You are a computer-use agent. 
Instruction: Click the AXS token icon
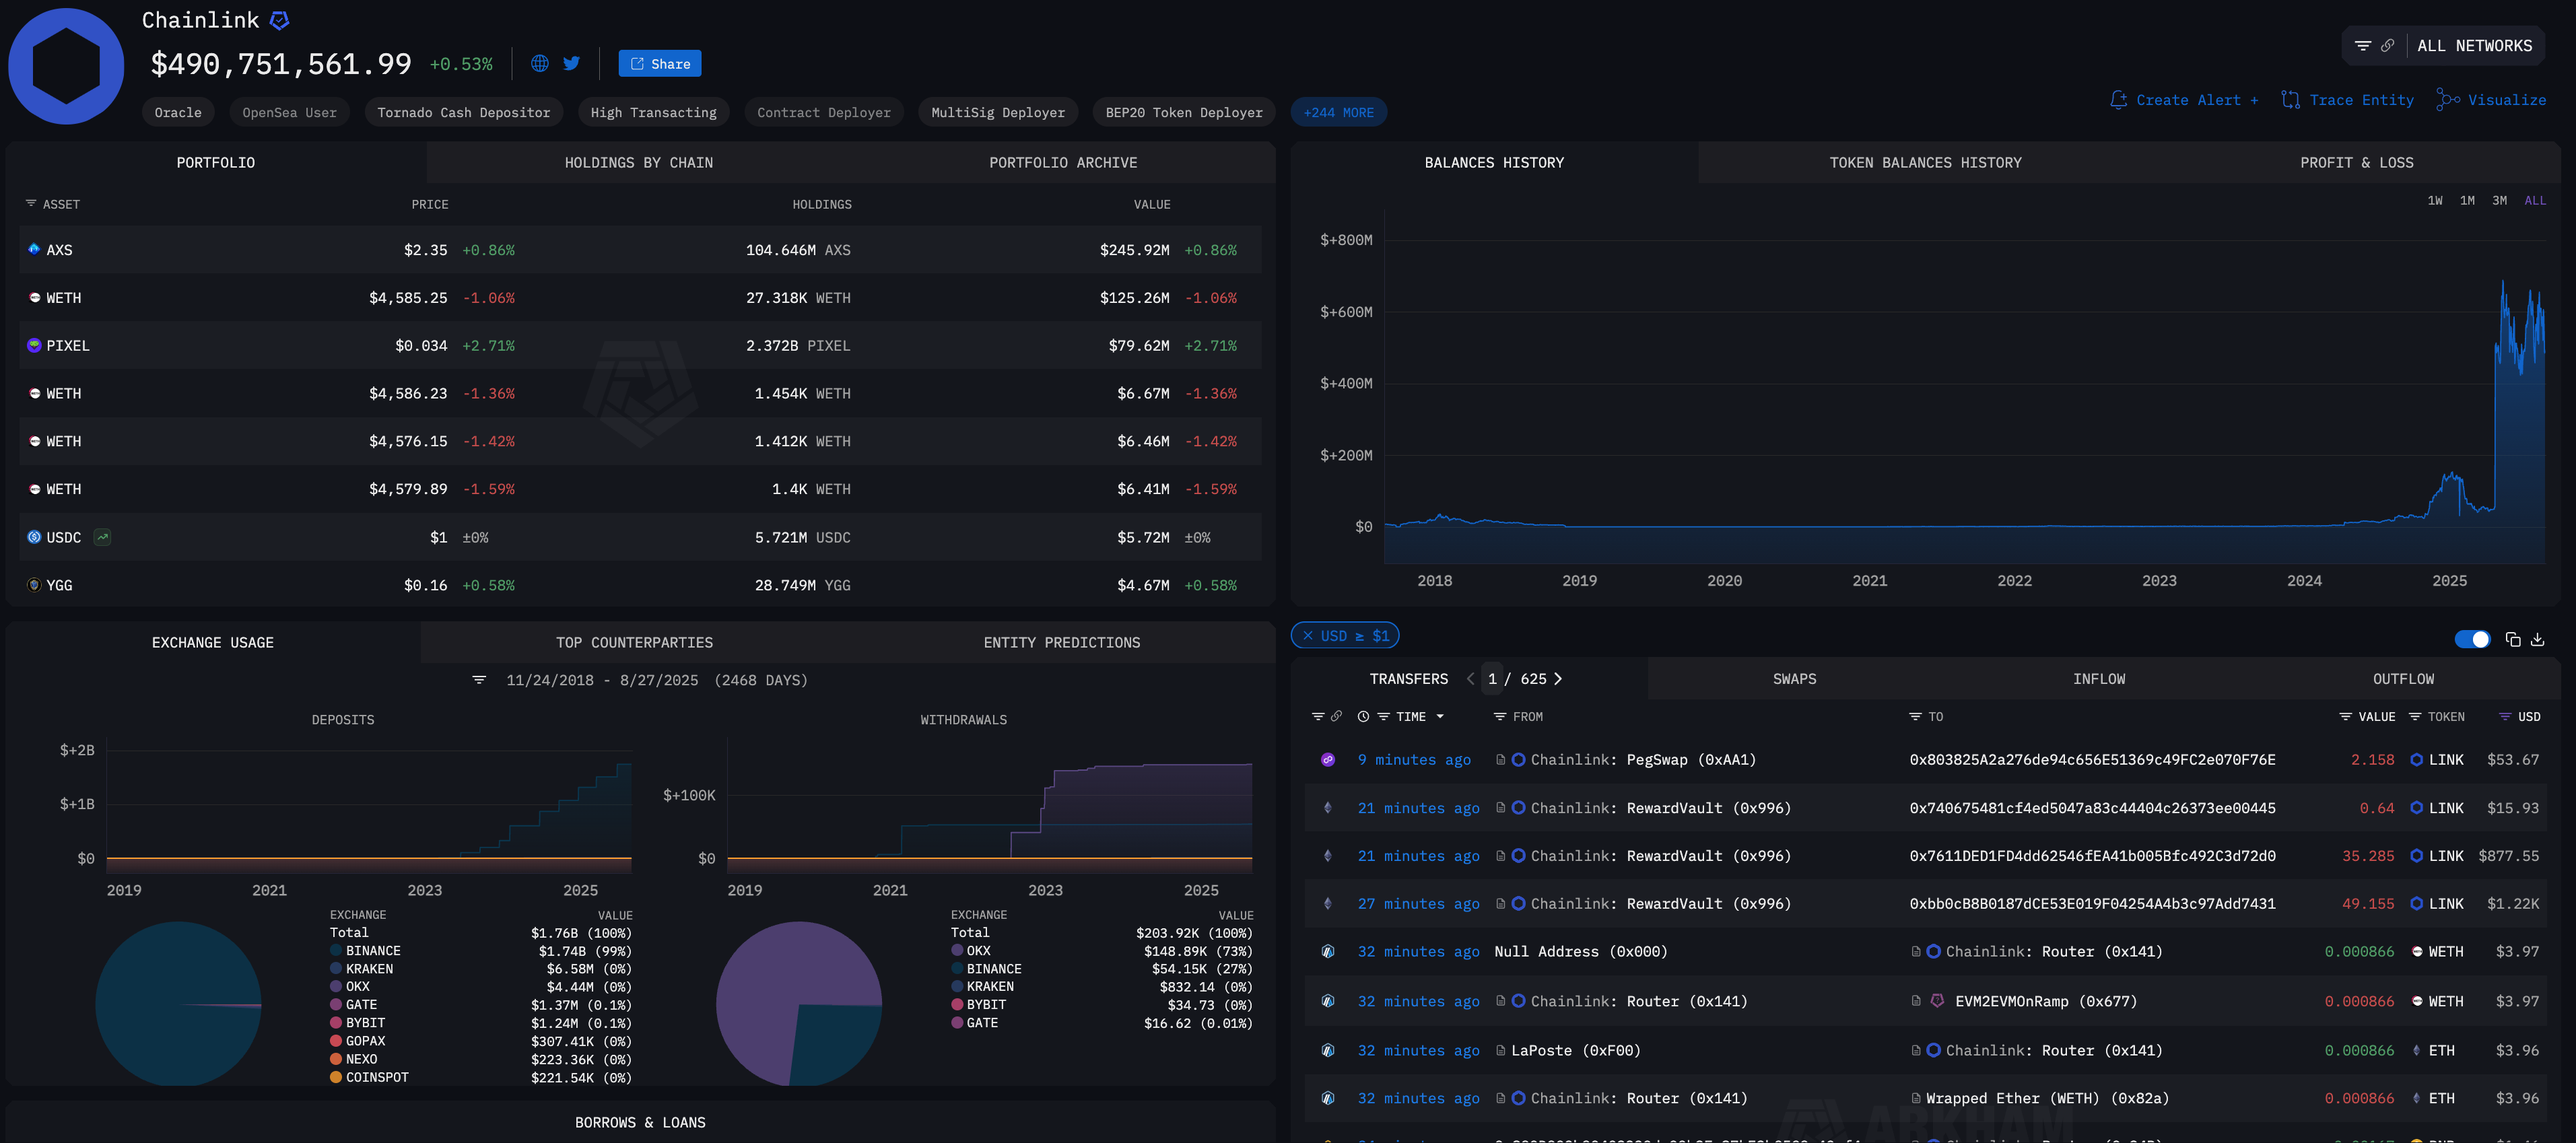pos(34,249)
